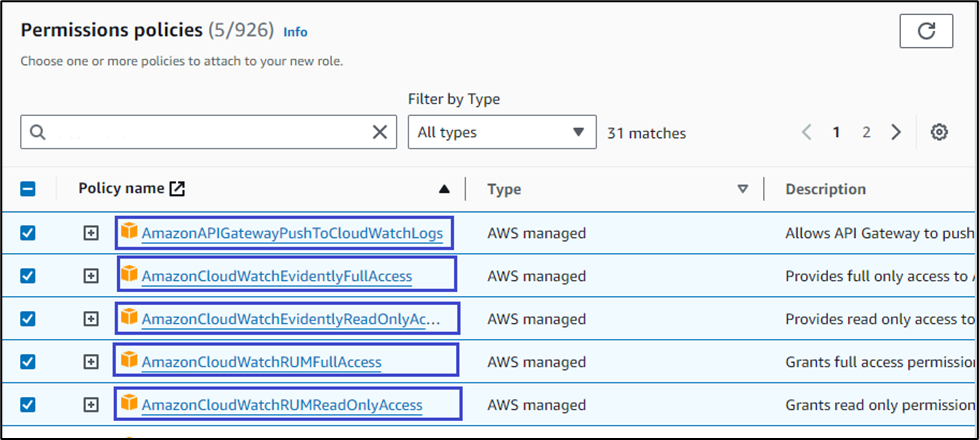Click the external link icon beside Policy name
979x440 pixels.
(x=177, y=188)
